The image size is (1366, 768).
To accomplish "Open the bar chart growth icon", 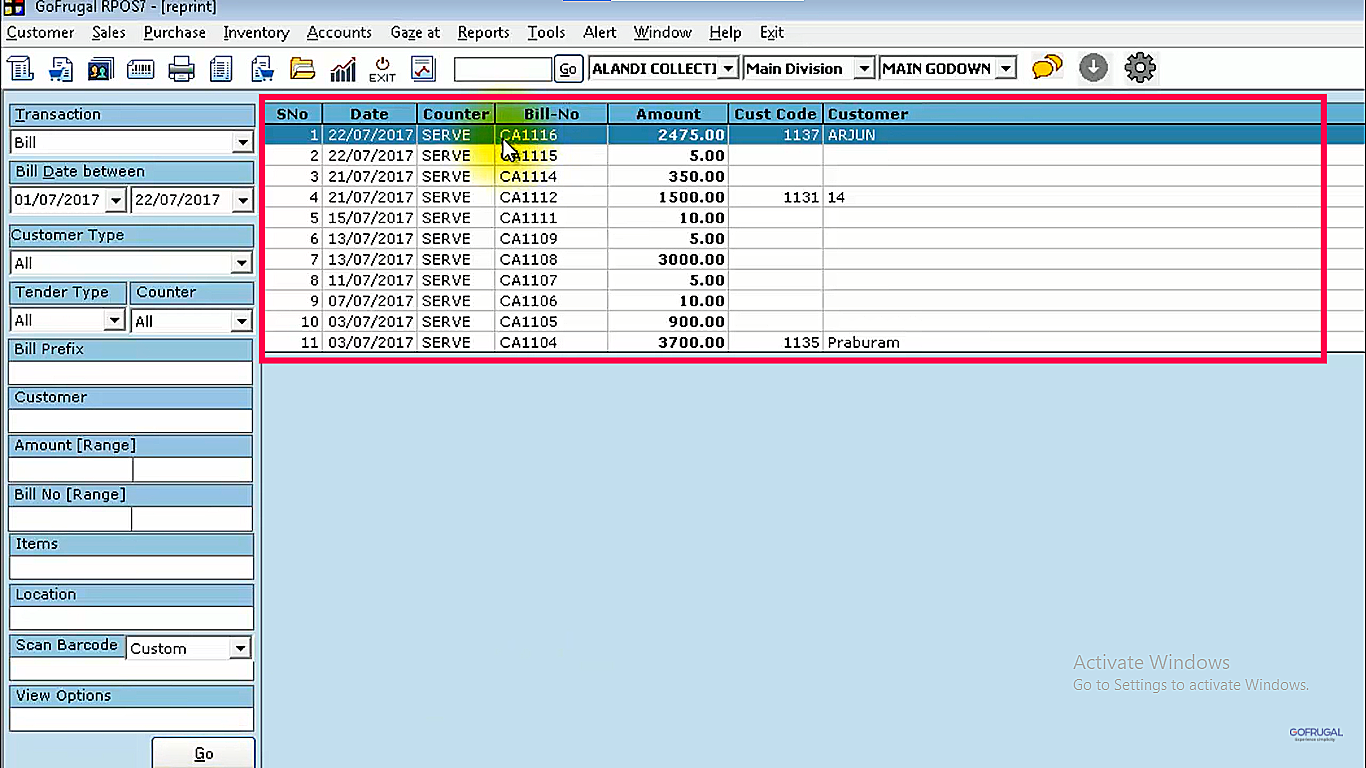I will (343, 68).
